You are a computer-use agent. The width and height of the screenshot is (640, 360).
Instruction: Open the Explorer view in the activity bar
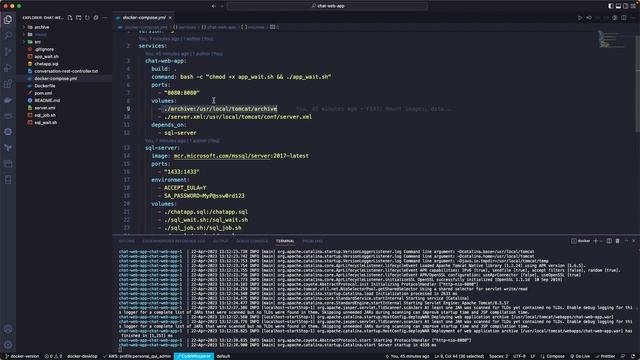(x=8, y=20)
